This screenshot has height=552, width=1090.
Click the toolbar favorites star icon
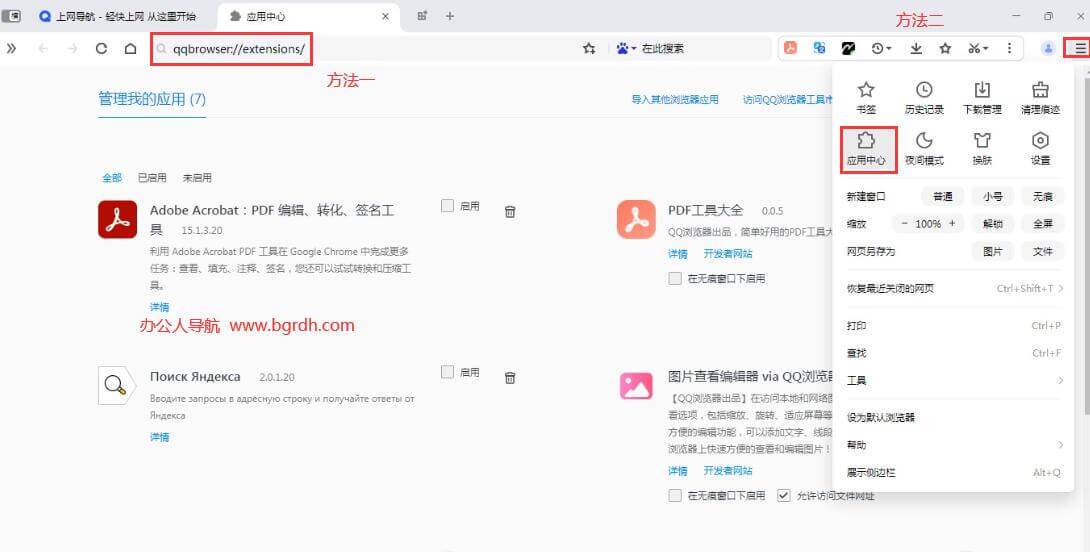coord(945,48)
